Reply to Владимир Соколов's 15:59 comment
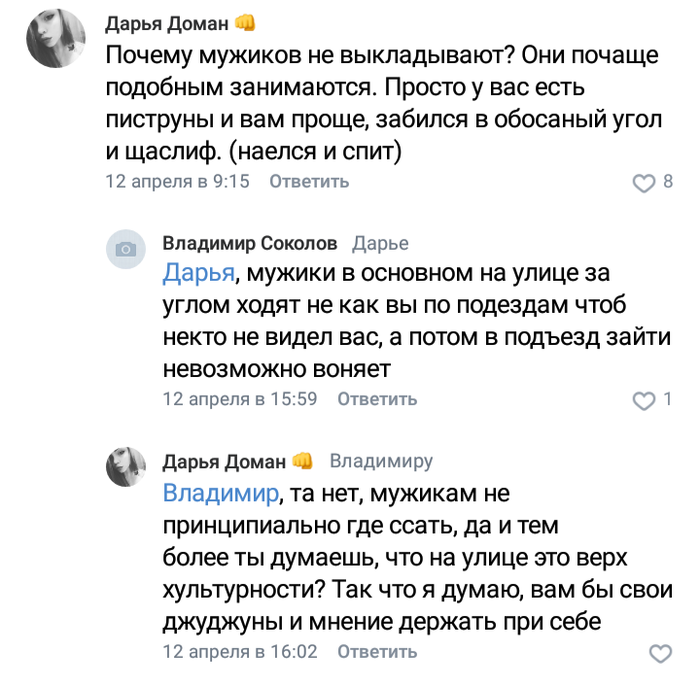Screen dimensions: 700x687 (x=377, y=399)
